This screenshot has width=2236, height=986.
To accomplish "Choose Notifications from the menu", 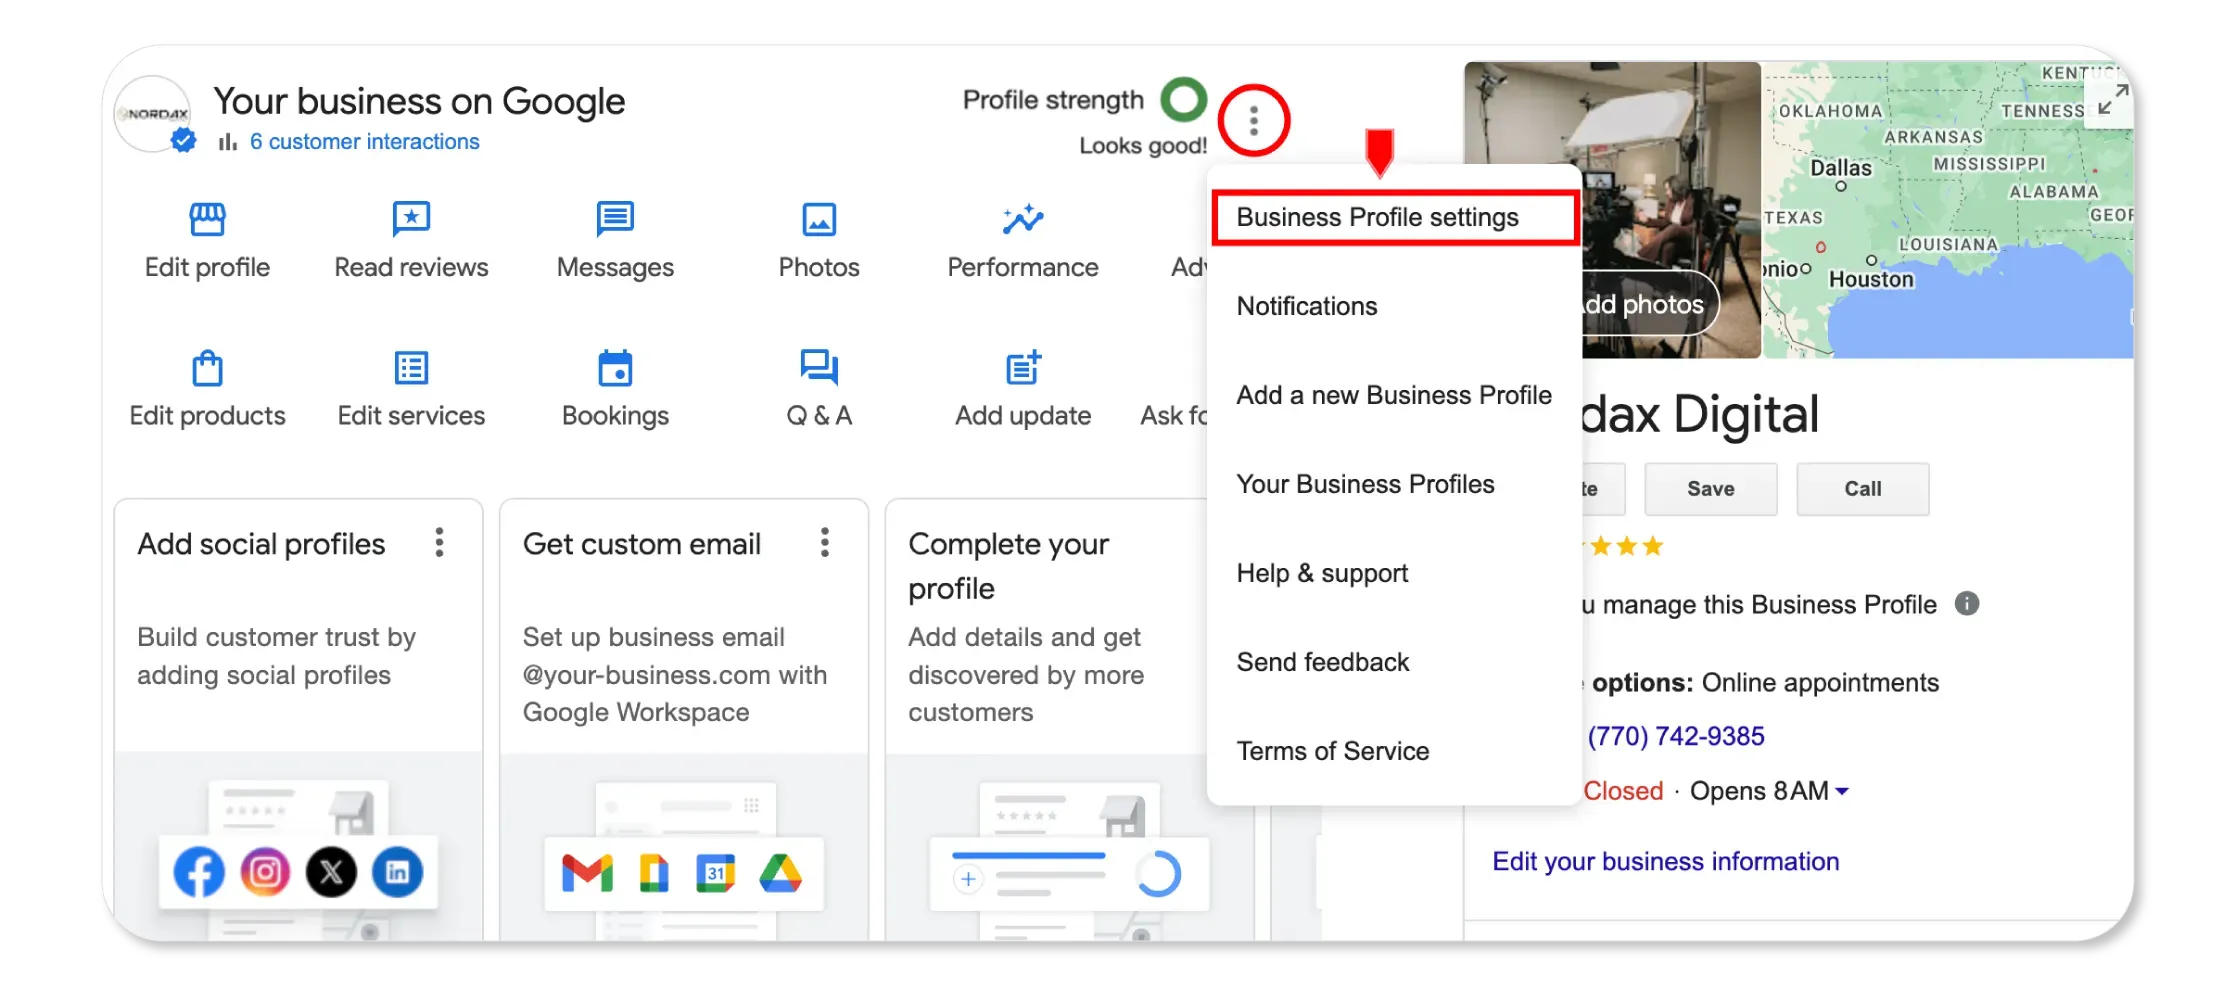I will tap(1306, 307).
